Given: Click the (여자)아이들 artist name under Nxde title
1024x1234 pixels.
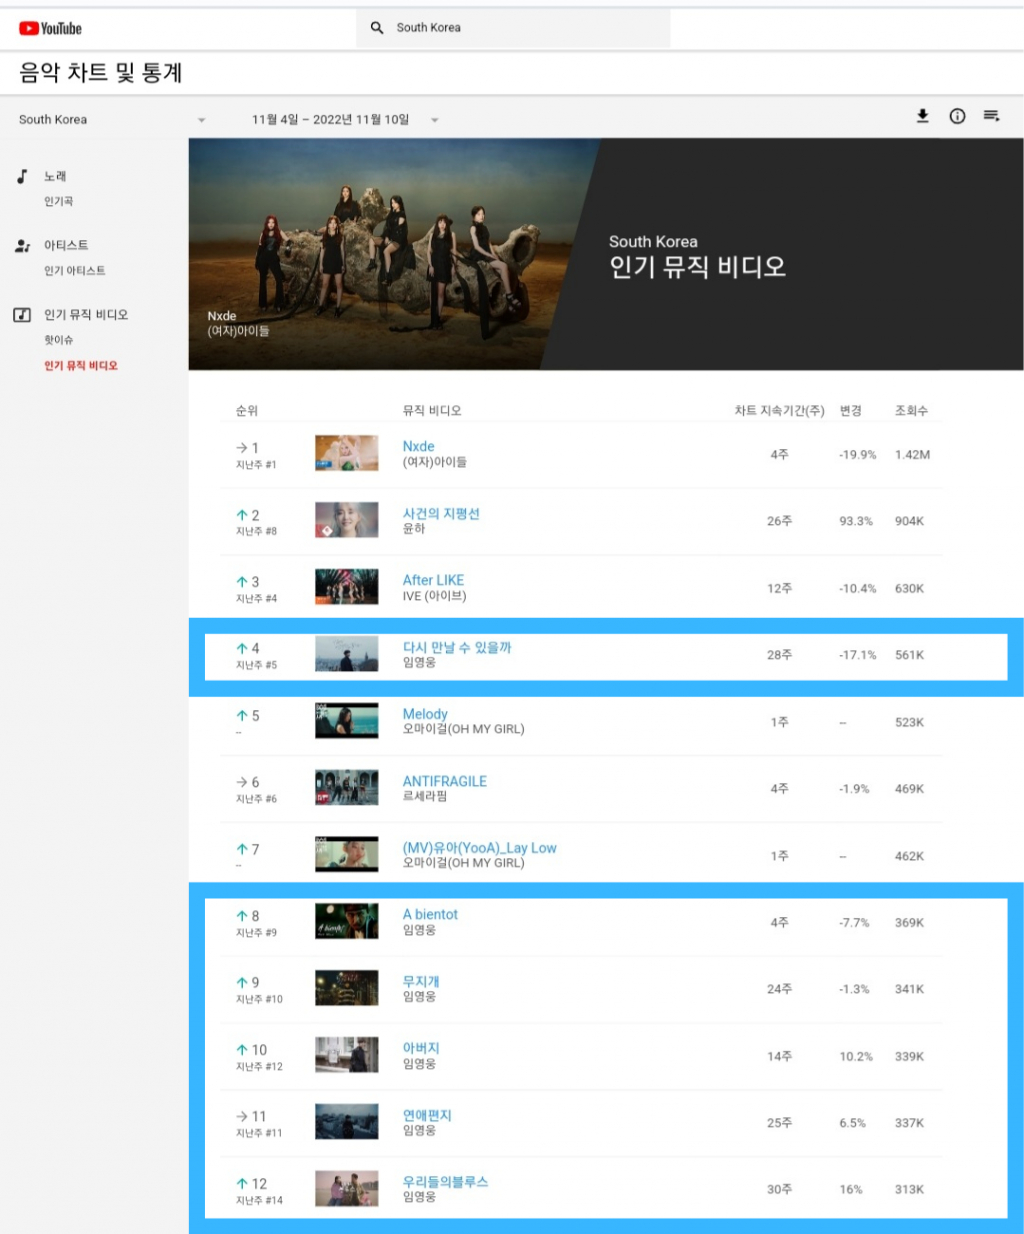Looking at the screenshot, I should click(x=434, y=462).
